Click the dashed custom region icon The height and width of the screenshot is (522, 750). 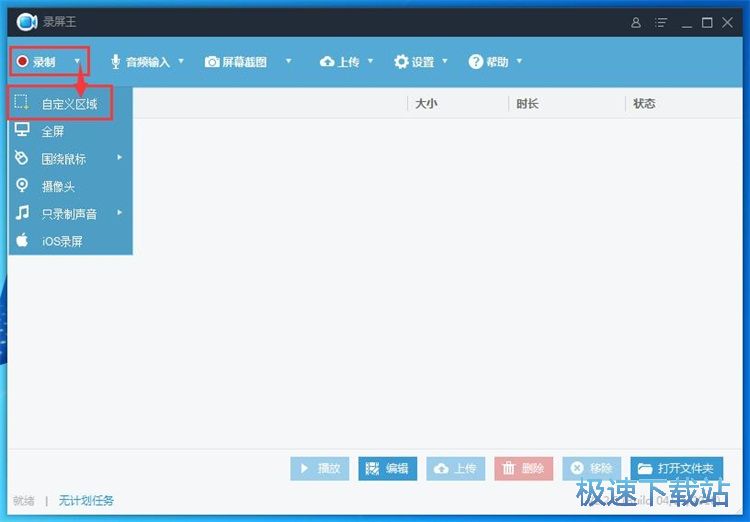coord(22,102)
